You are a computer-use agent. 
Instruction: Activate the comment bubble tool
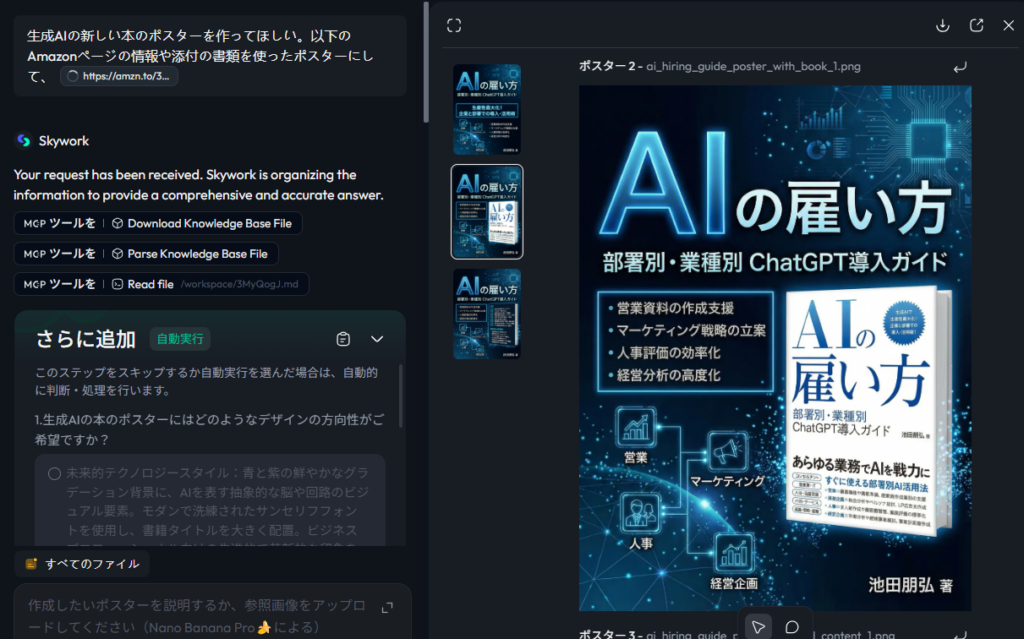point(792,627)
